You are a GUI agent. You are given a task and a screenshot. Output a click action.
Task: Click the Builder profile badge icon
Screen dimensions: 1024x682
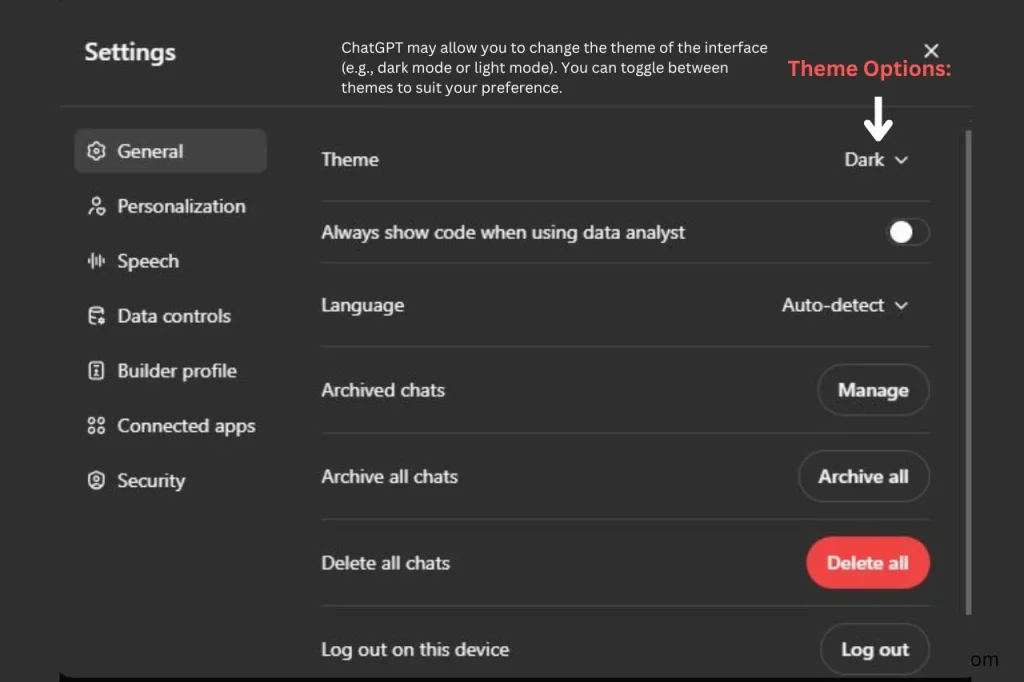(96, 371)
